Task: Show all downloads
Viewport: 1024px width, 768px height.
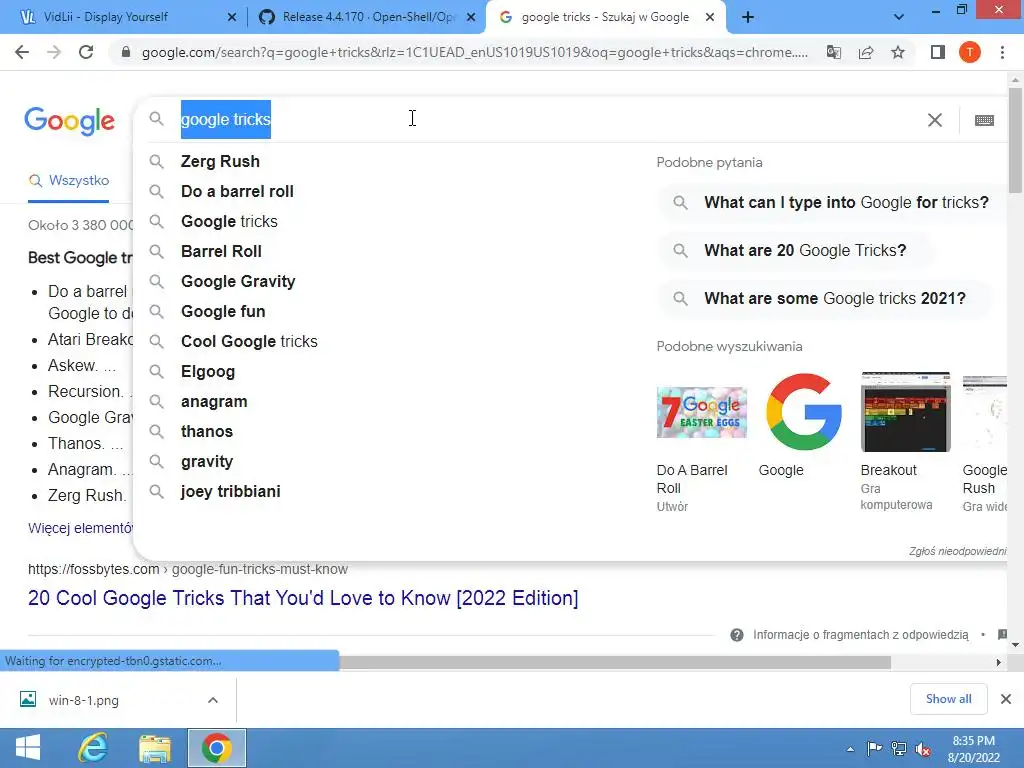Action: point(948,699)
